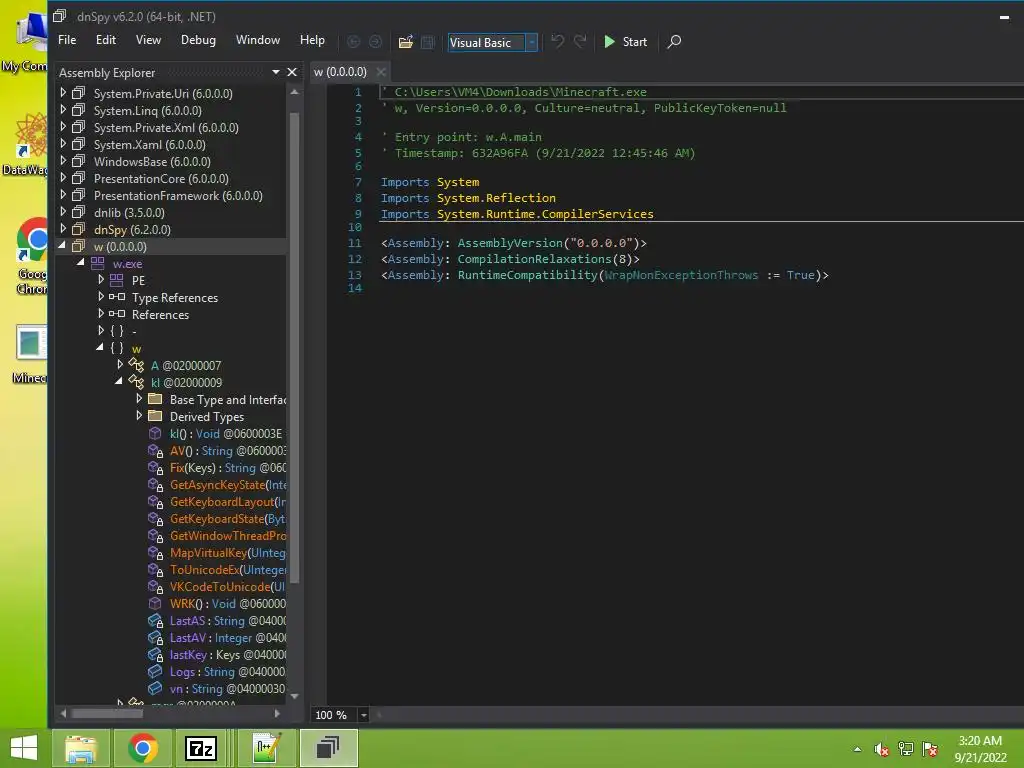The width and height of the screenshot is (1024, 768).
Task: Select the LastAV : Integer field
Action: (x=227, y=637)
